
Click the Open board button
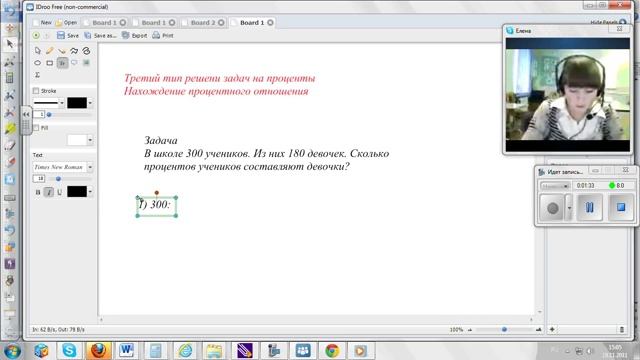[x=66, y=22]
